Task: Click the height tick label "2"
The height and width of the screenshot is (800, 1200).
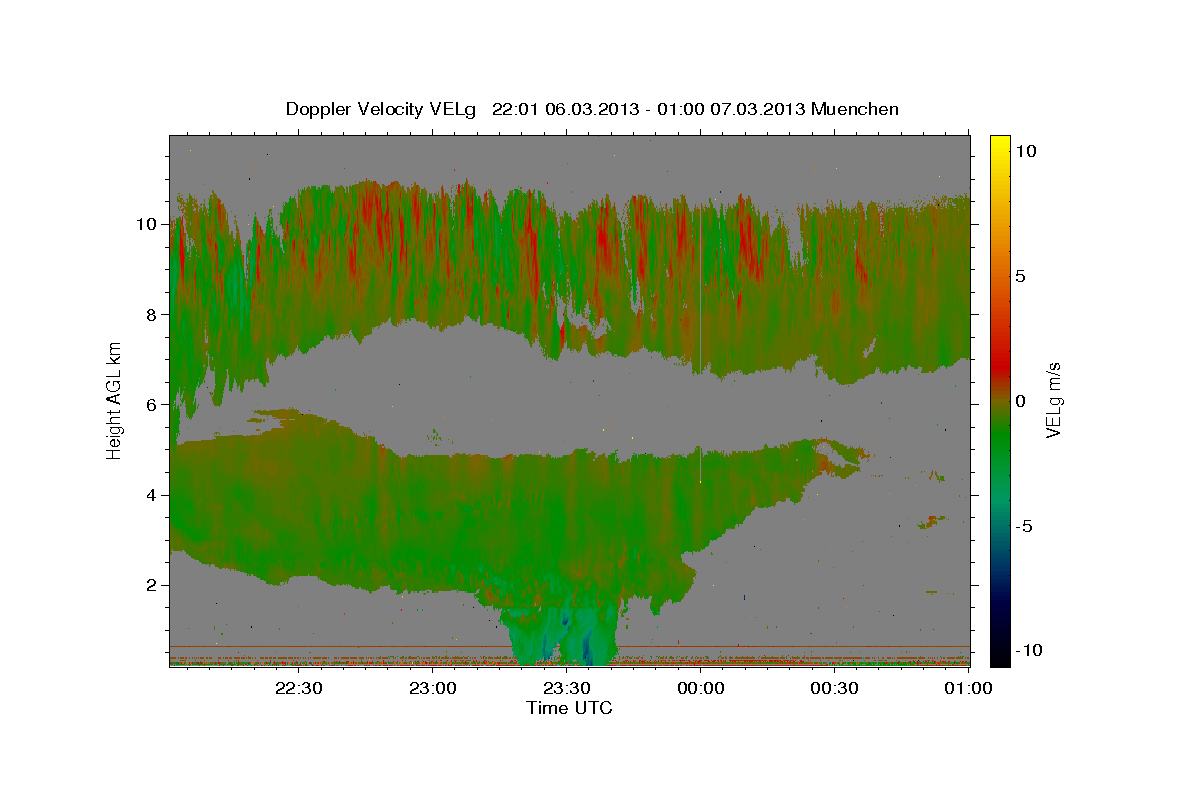Action: pos(153,585)
